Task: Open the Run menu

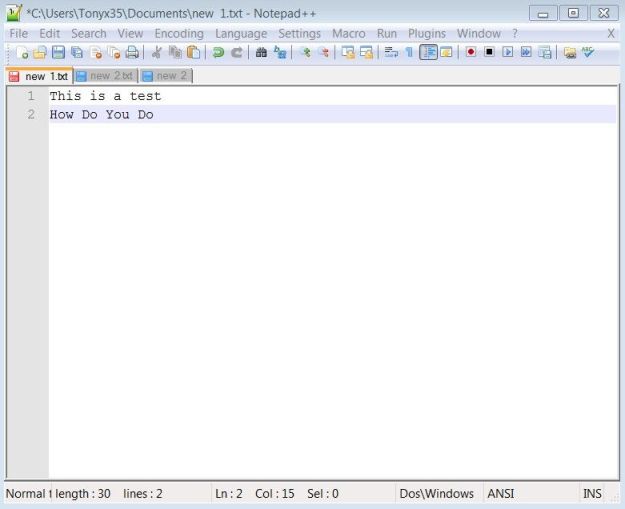Action: [x=387, y=33]
